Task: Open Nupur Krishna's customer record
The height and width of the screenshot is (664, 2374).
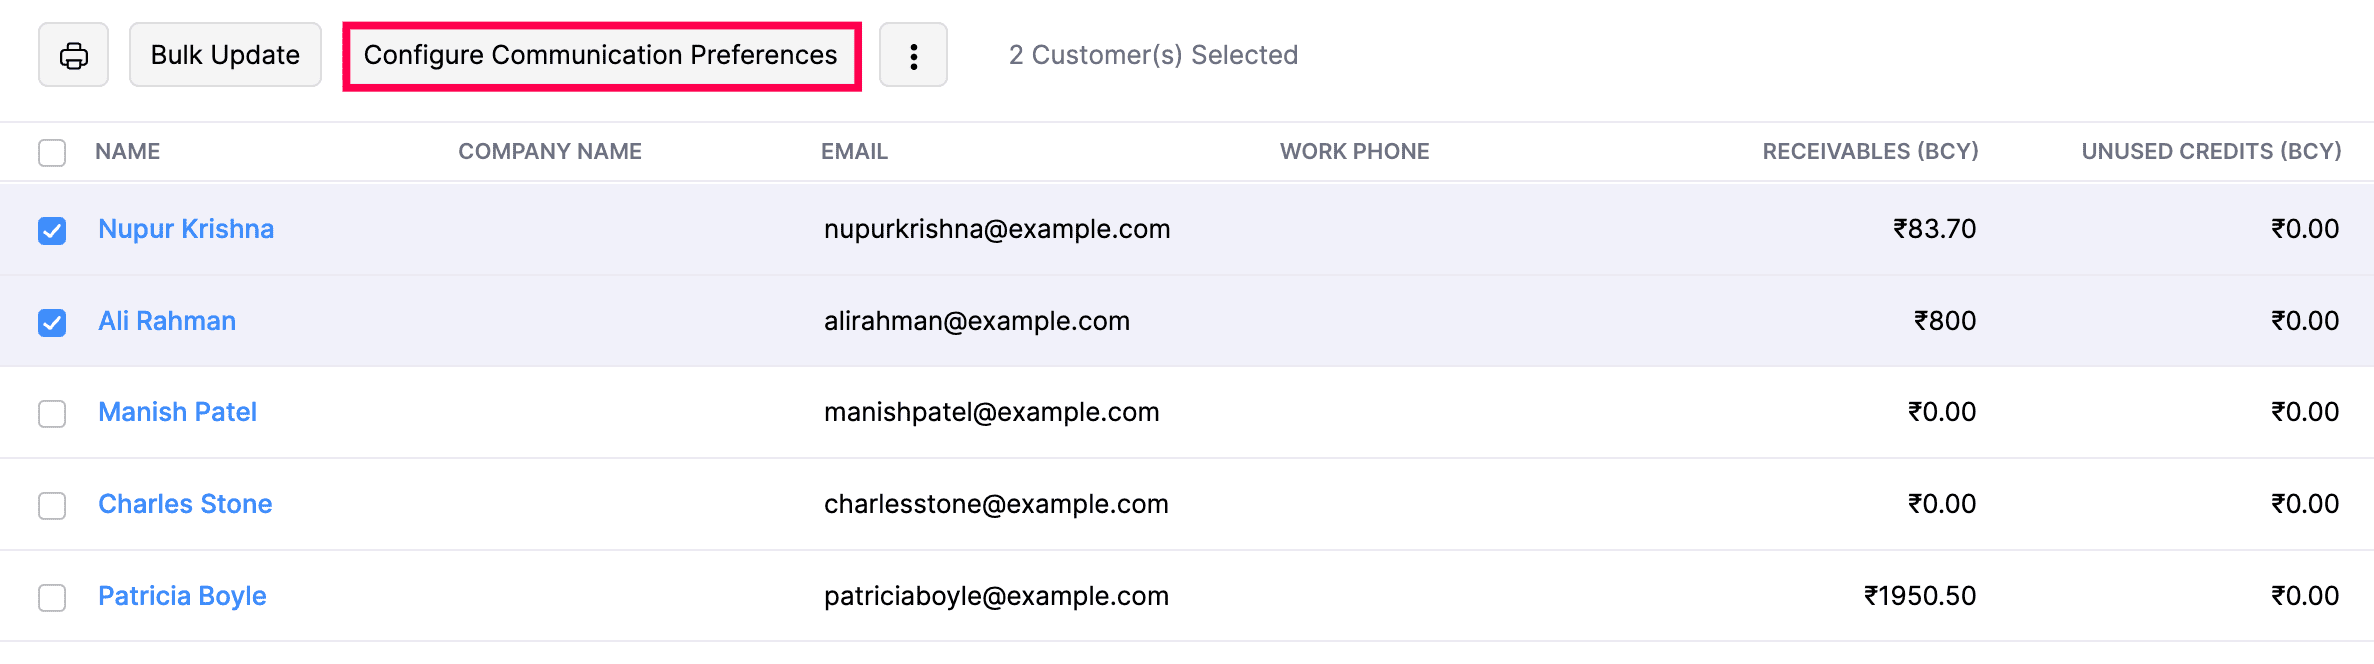Action: (x=186, y=229)
